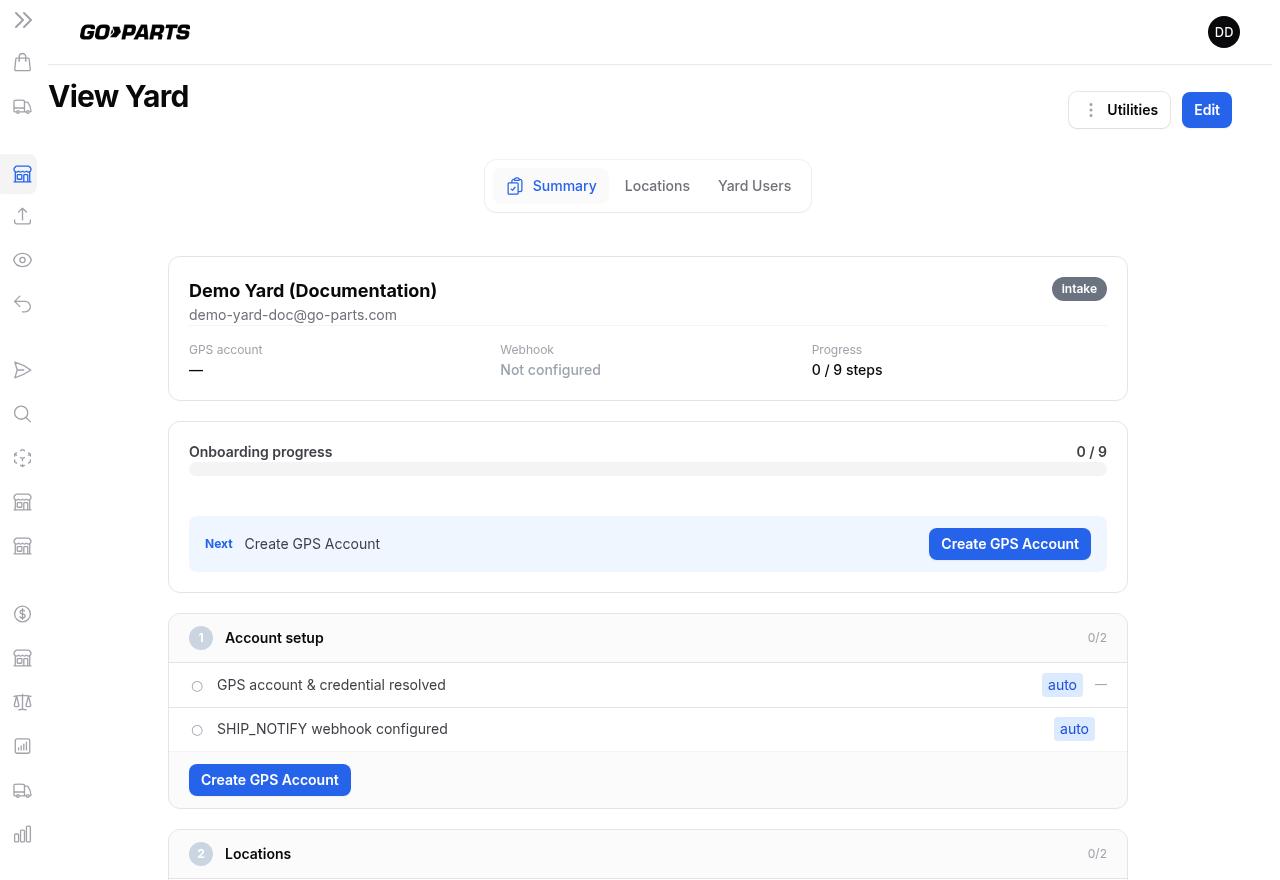
Task: Click the "0/2" count in Locations section
Action: click(x=1097, y=854)
